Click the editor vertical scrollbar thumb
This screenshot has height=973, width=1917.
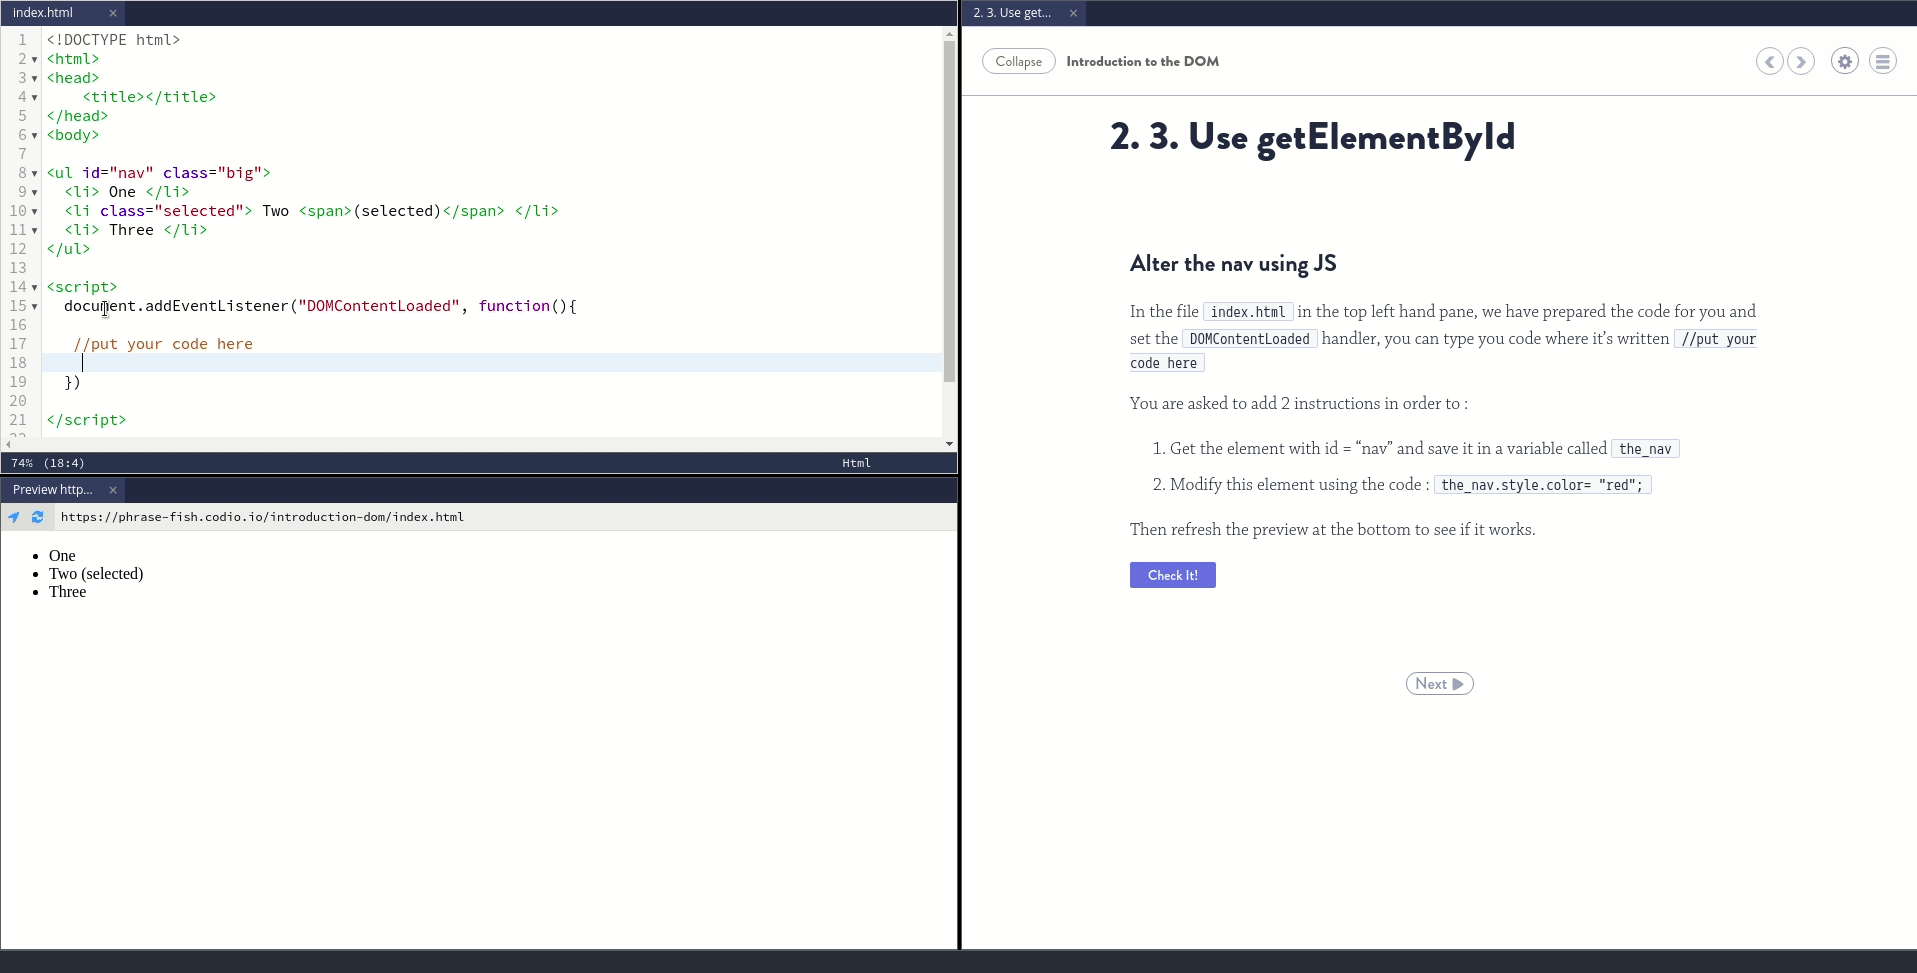coord(949,212)
